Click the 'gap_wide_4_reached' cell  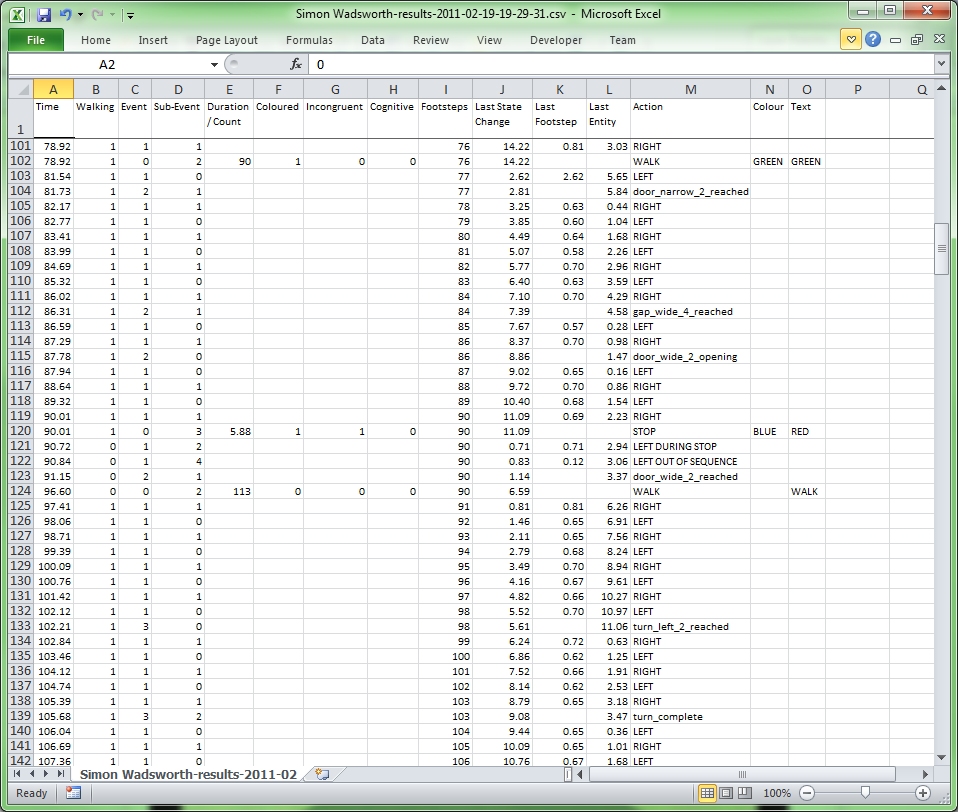pyautogui.click(x=690, y=312)
